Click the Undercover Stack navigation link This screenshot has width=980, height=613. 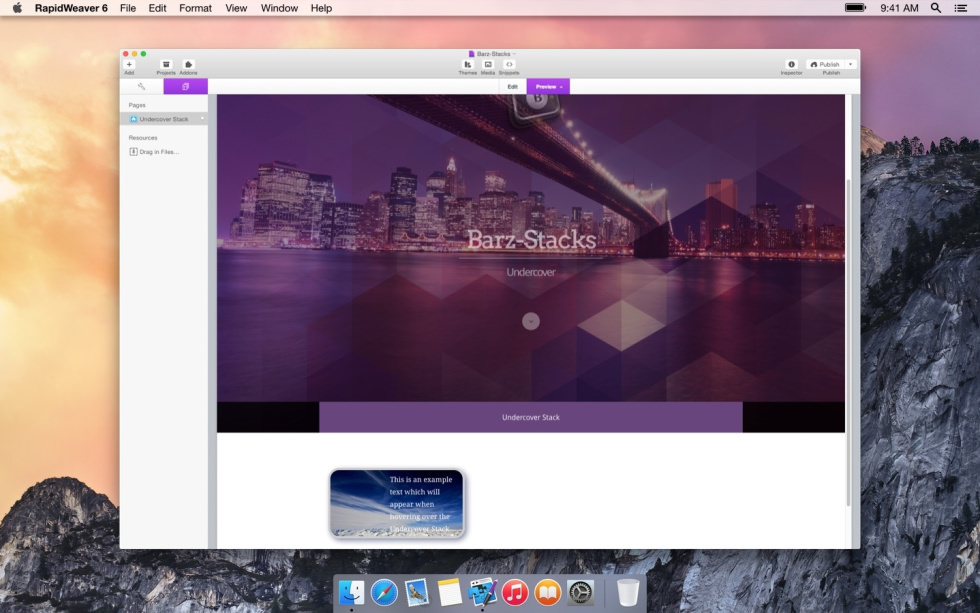tap(531, 417)
